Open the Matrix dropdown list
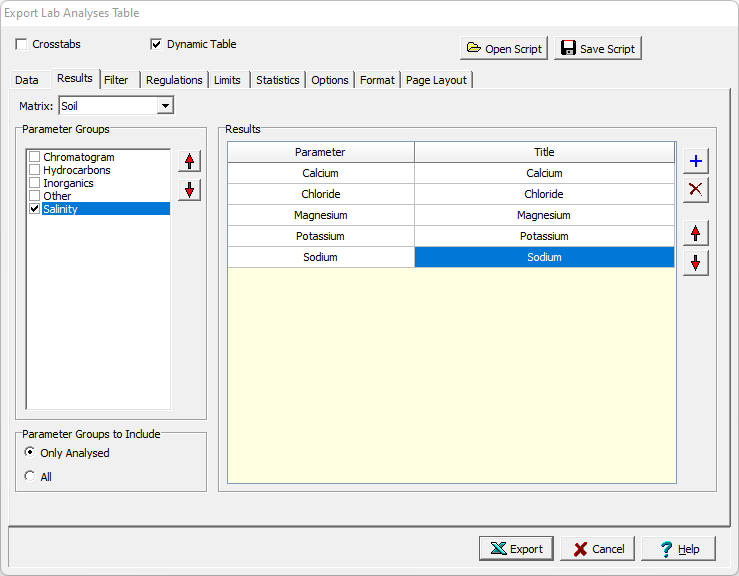 [x=165, y=106]
